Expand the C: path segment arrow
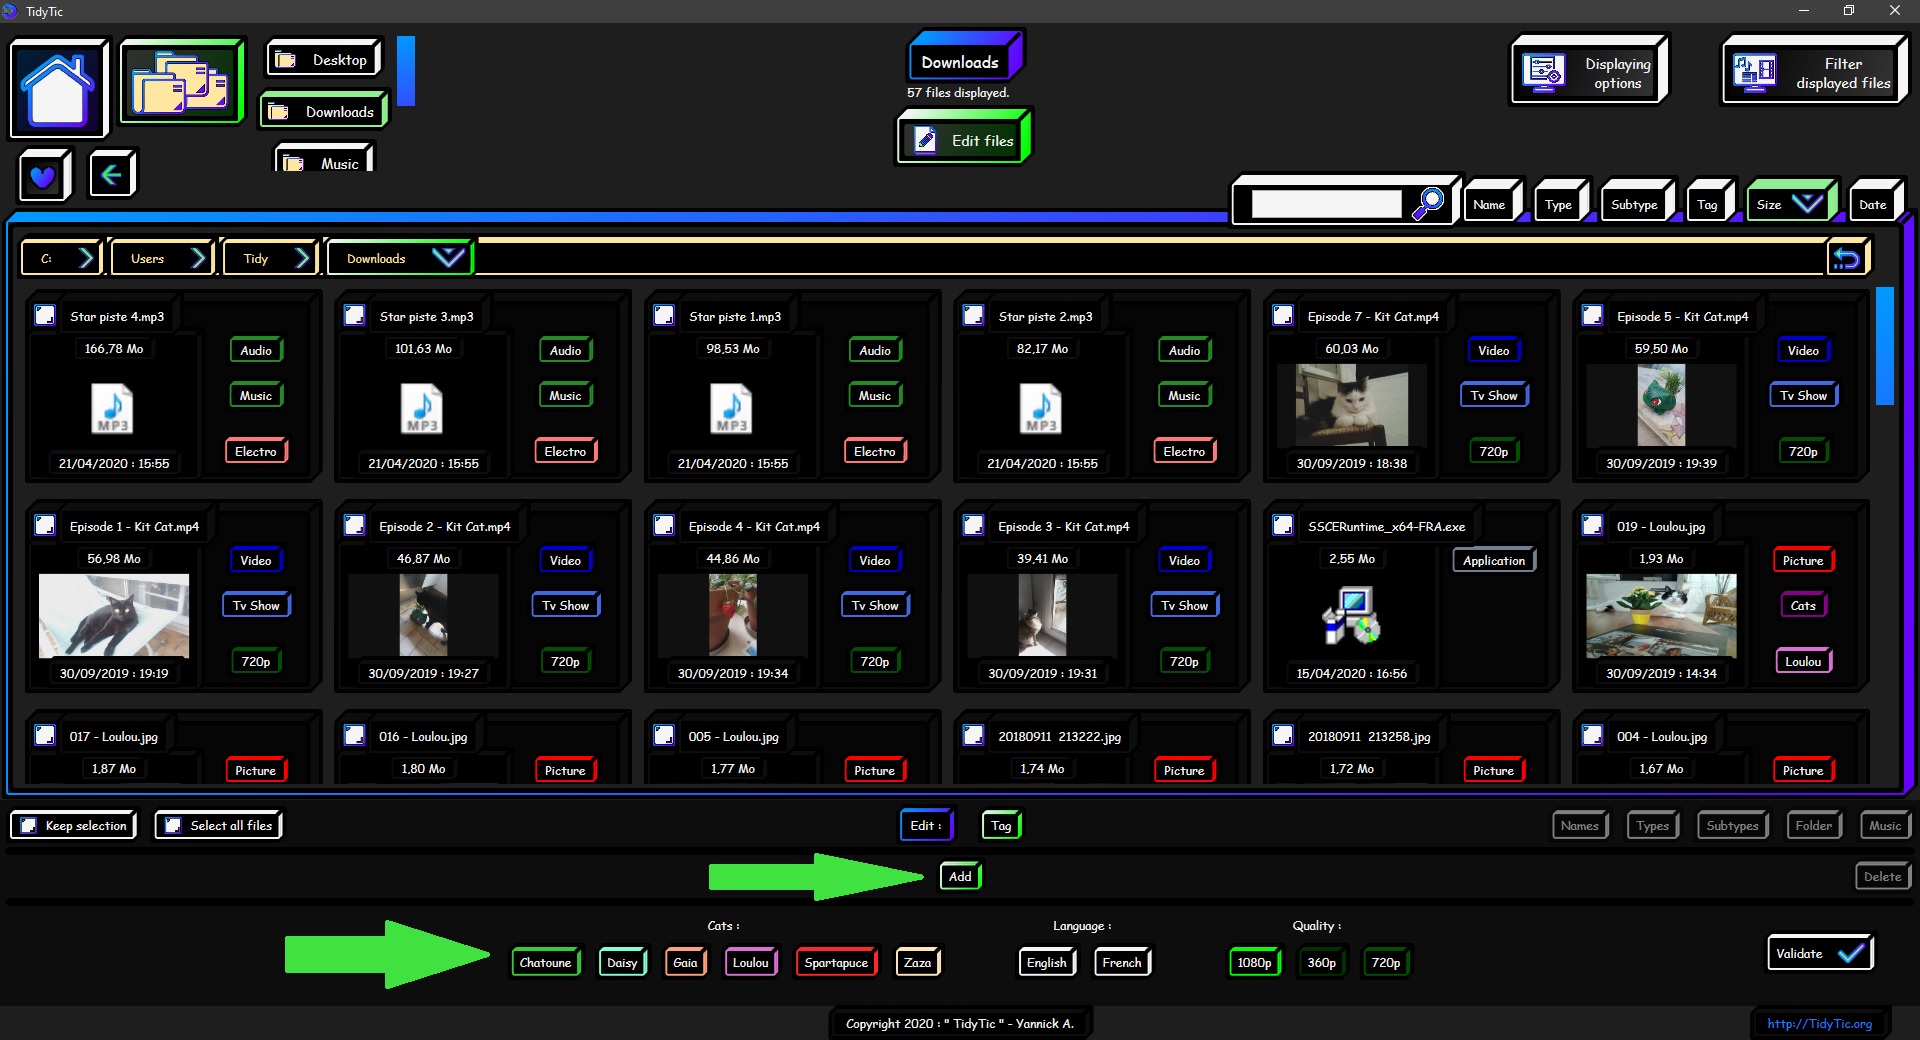Image resolution: width=1920 pixels, height=1040 pixels. 86,258
